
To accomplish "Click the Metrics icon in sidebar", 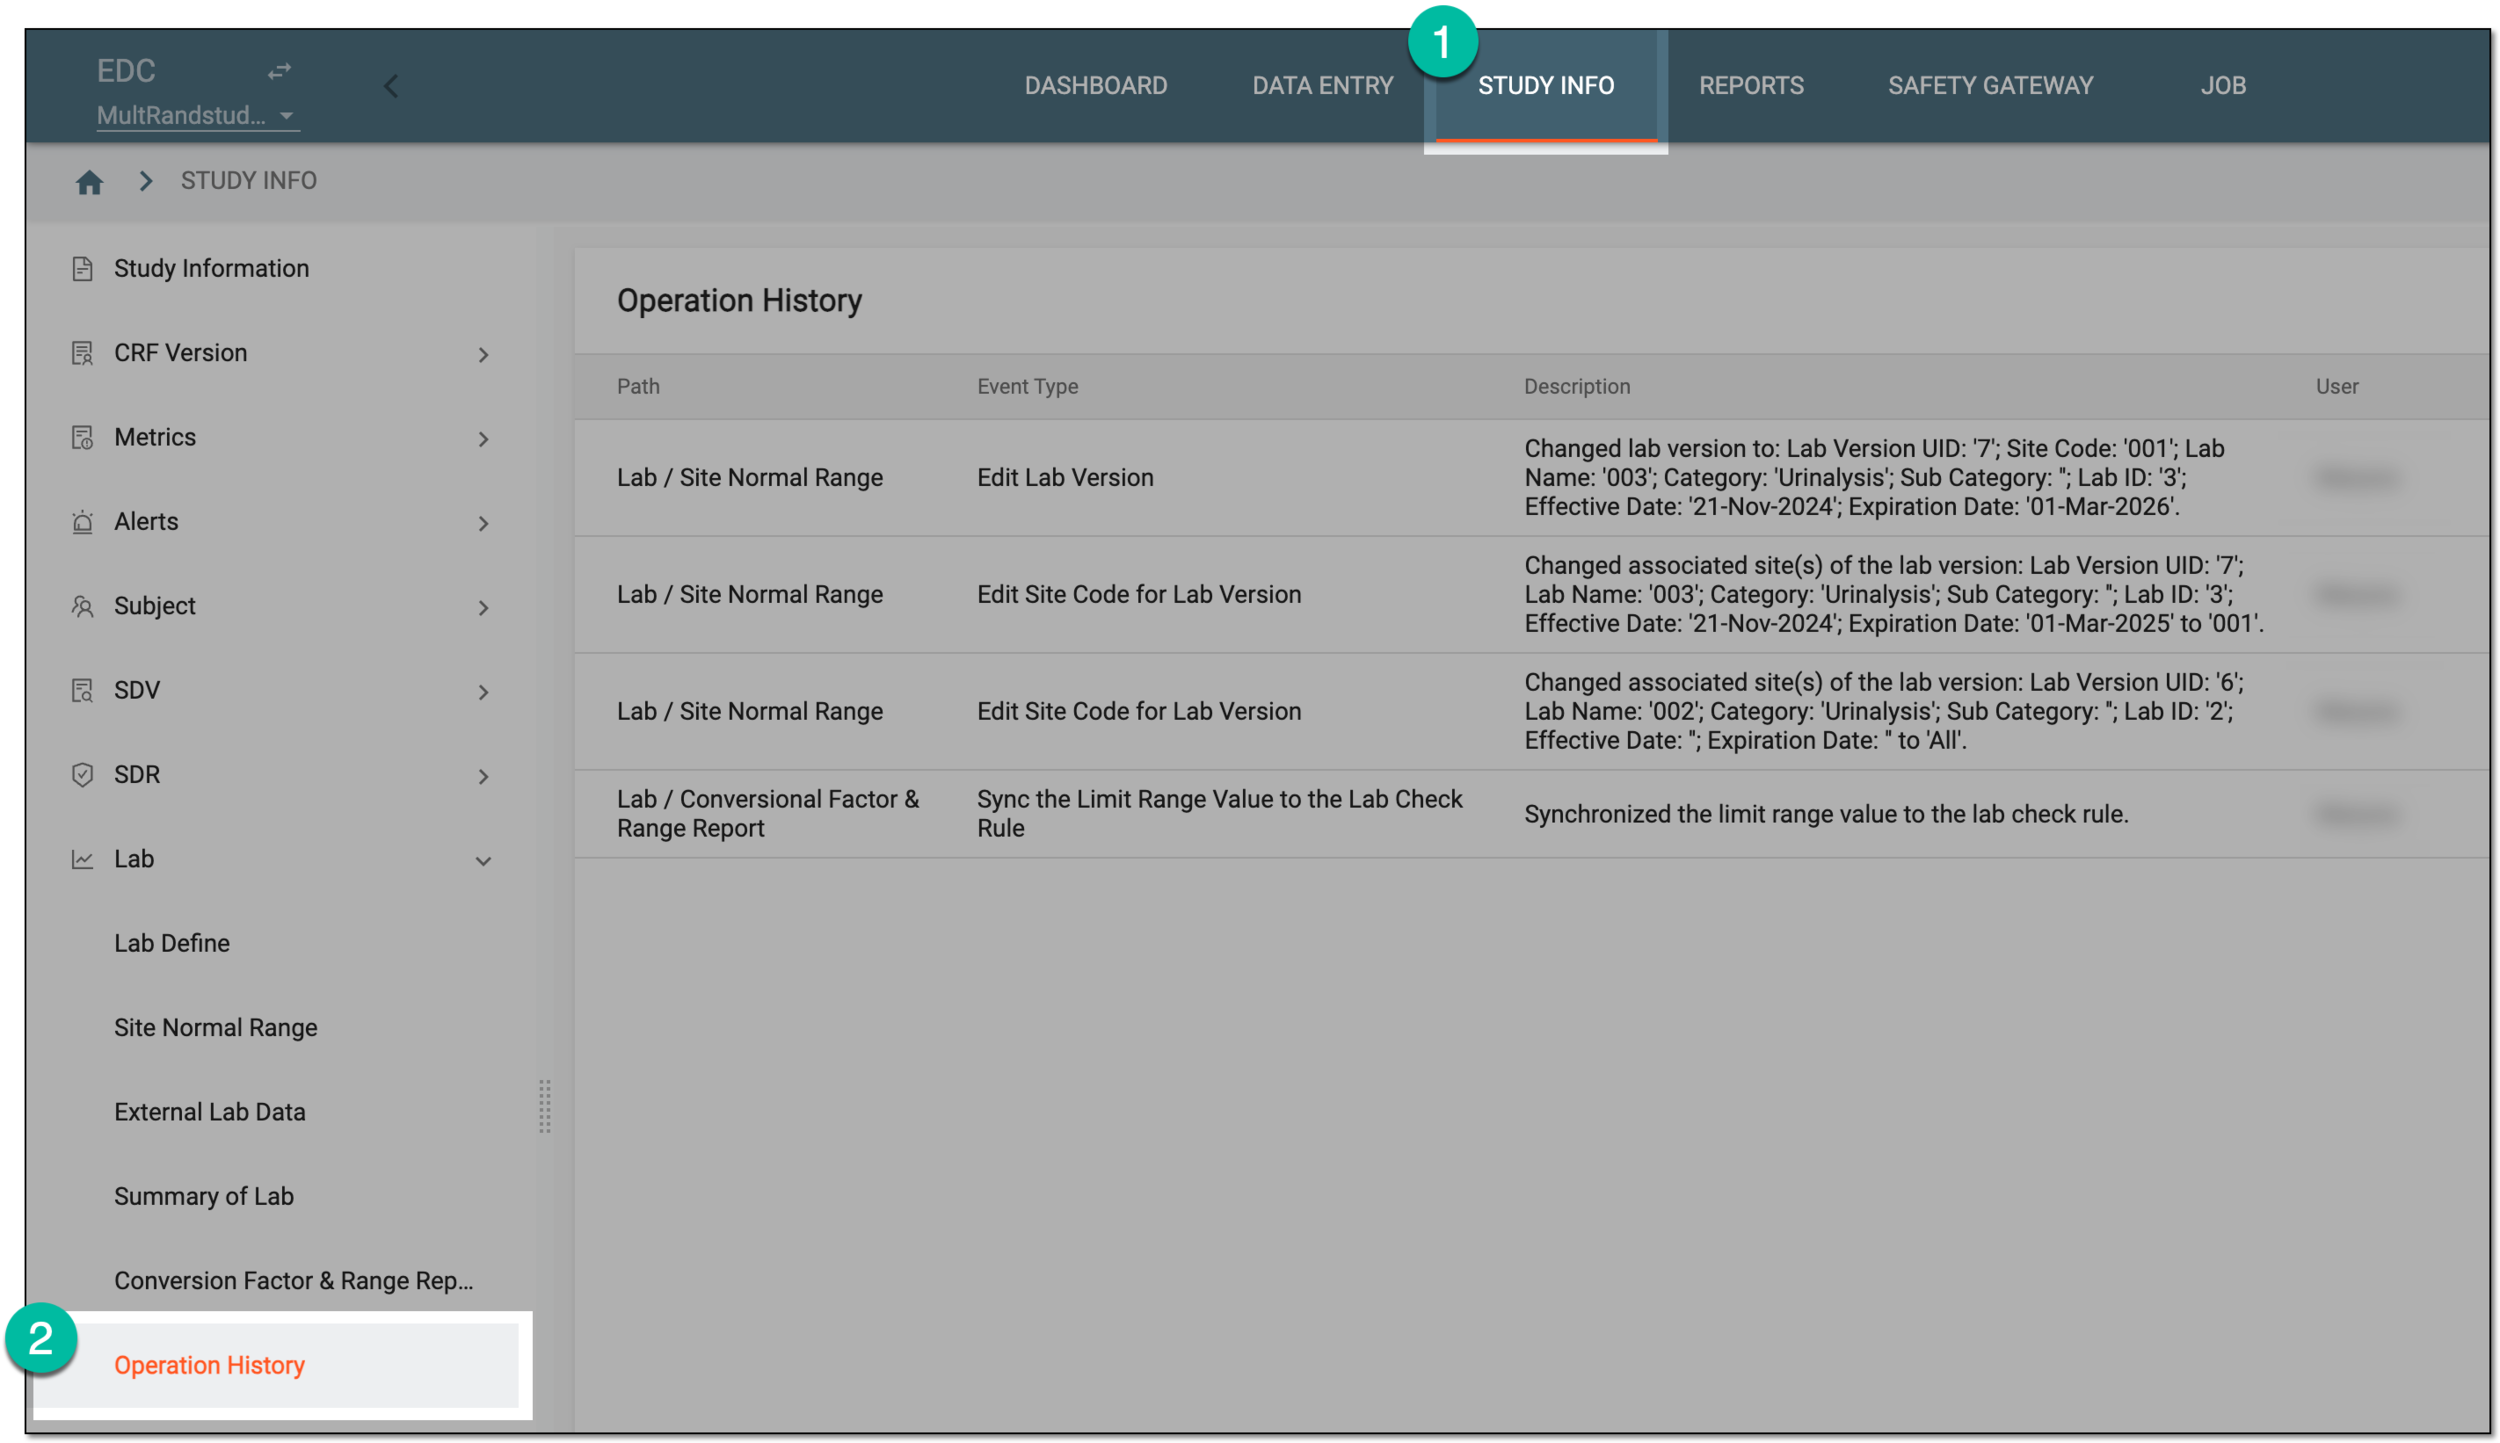I will pyautogui.click(x=82, y=437).
